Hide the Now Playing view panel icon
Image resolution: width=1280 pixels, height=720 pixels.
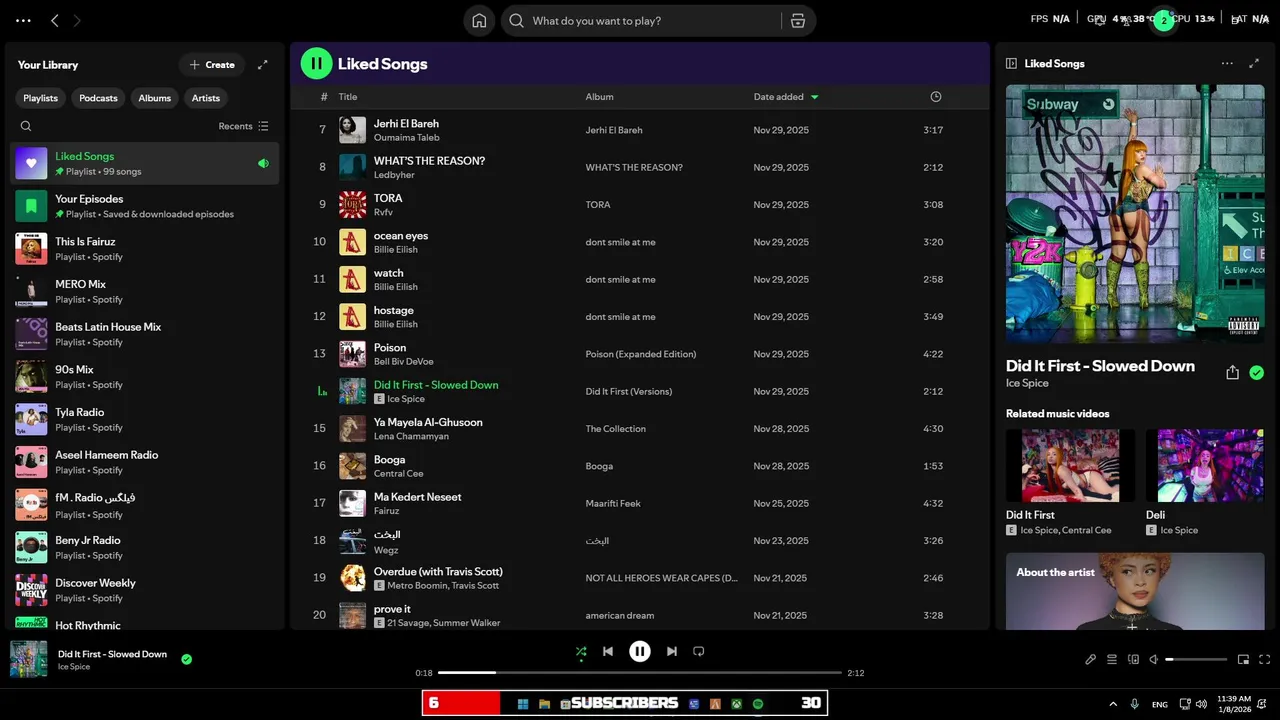pyautogui.click(x=1011, y=63)
